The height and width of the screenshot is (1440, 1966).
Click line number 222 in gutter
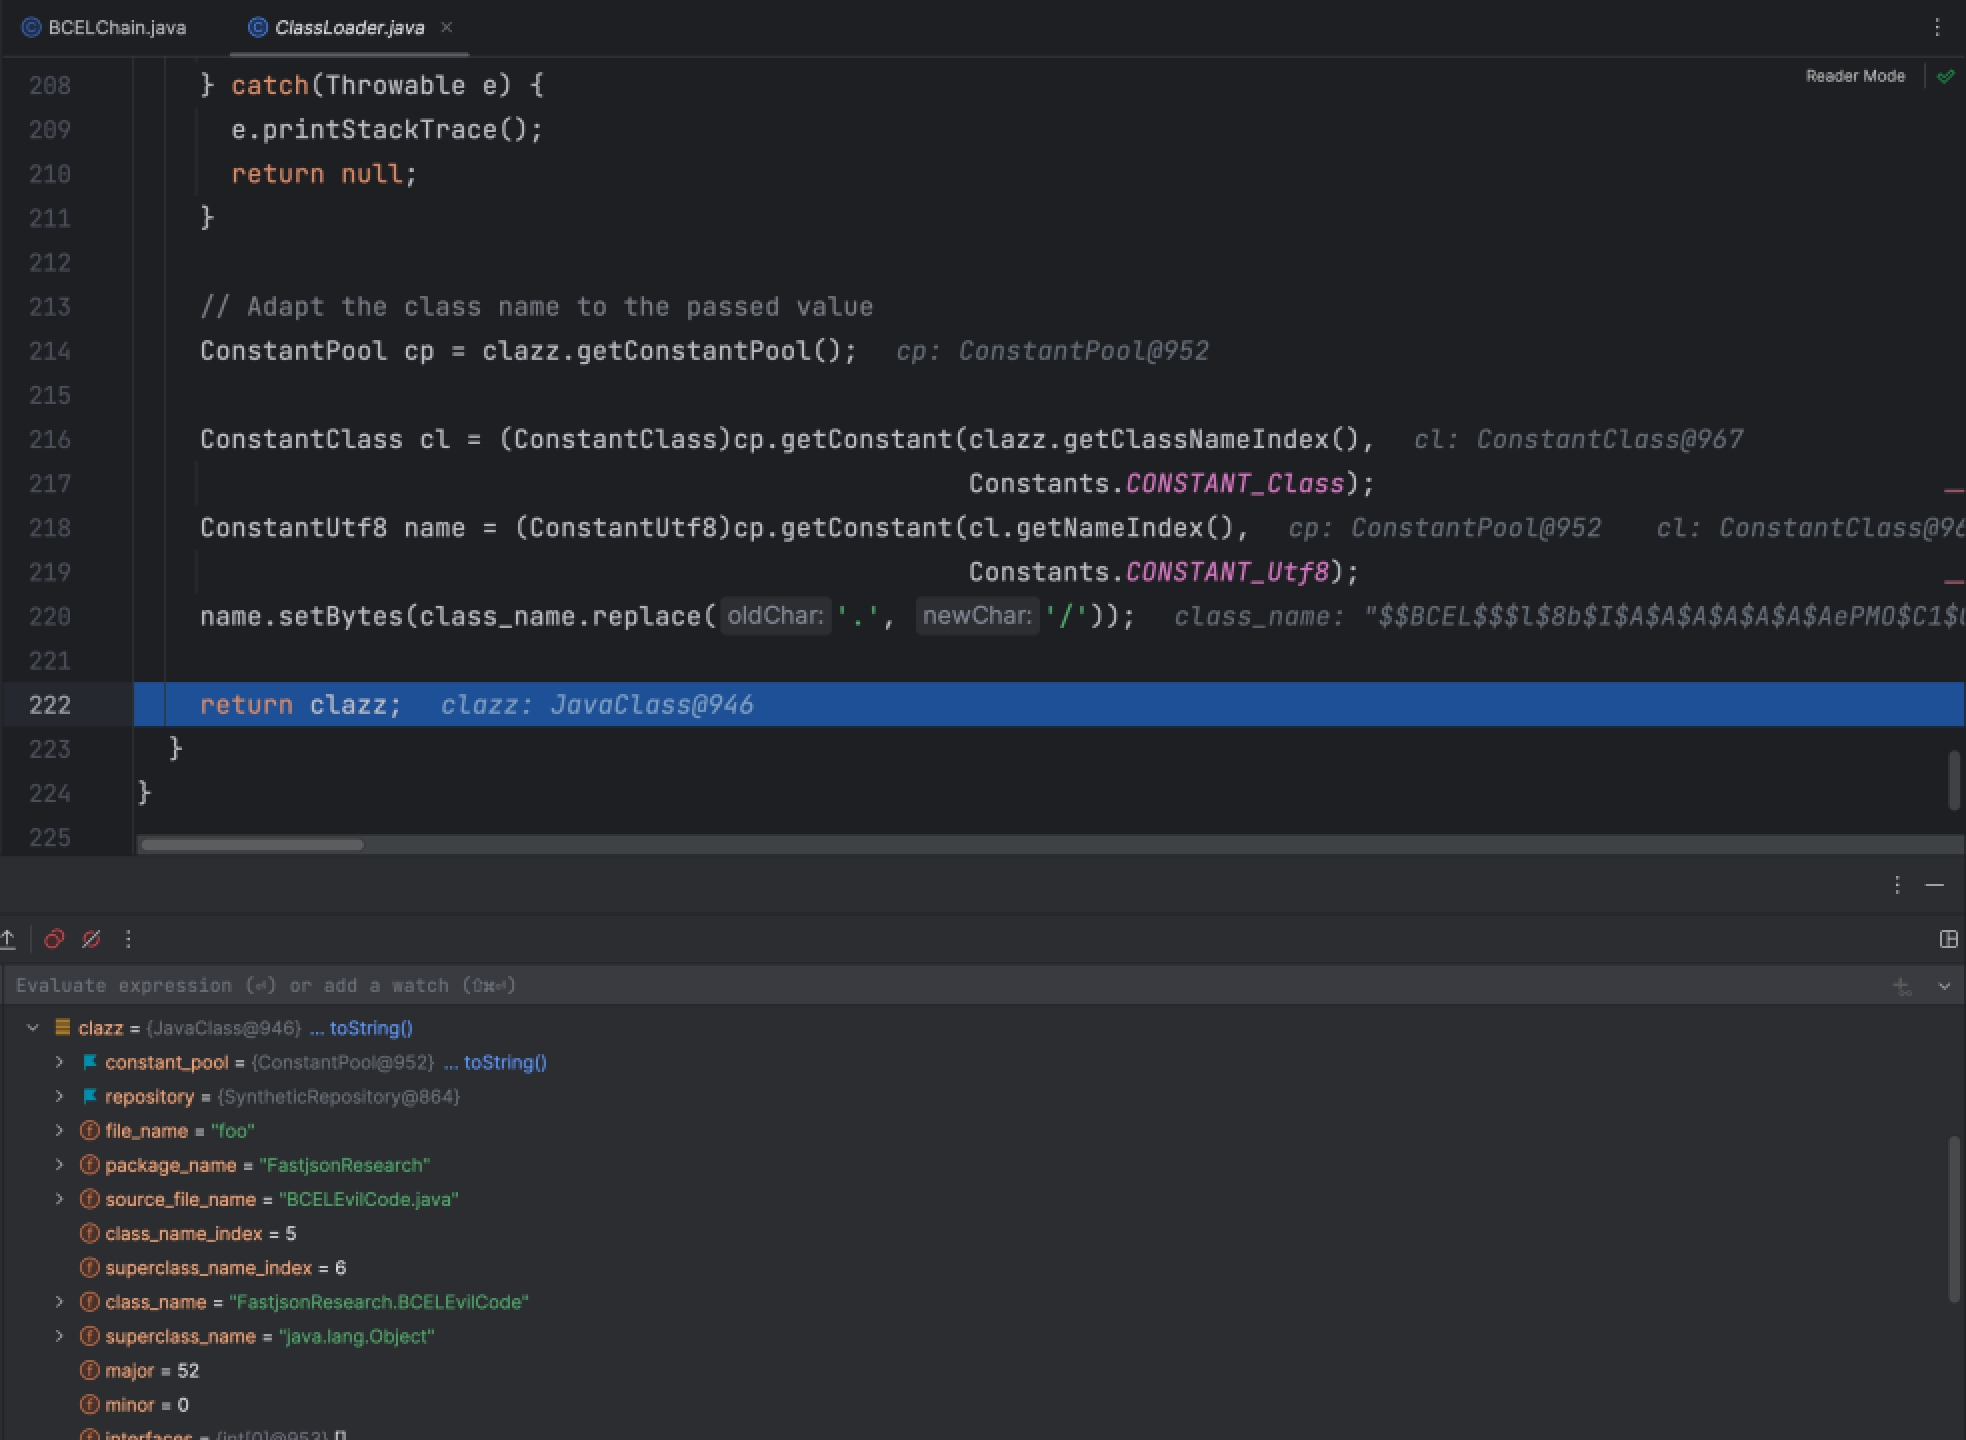tap(50, 705)
